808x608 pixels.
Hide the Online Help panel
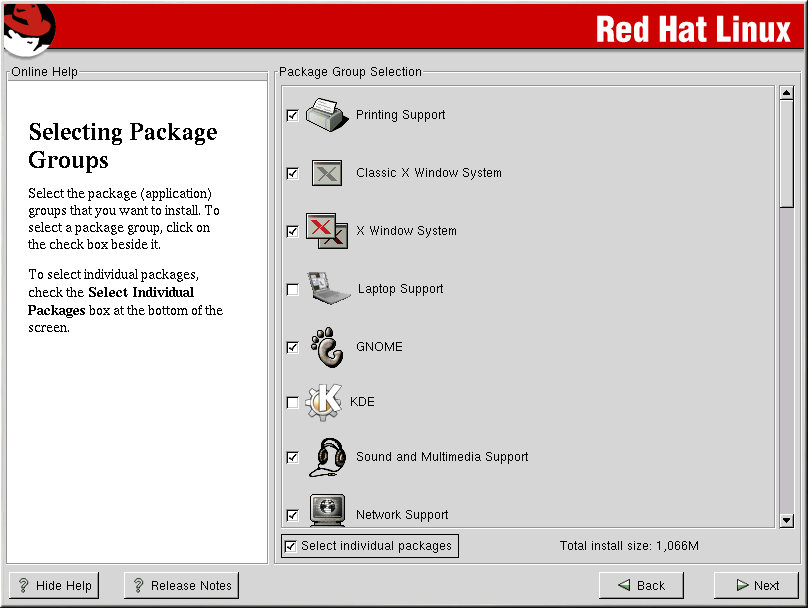click(54, 585)
